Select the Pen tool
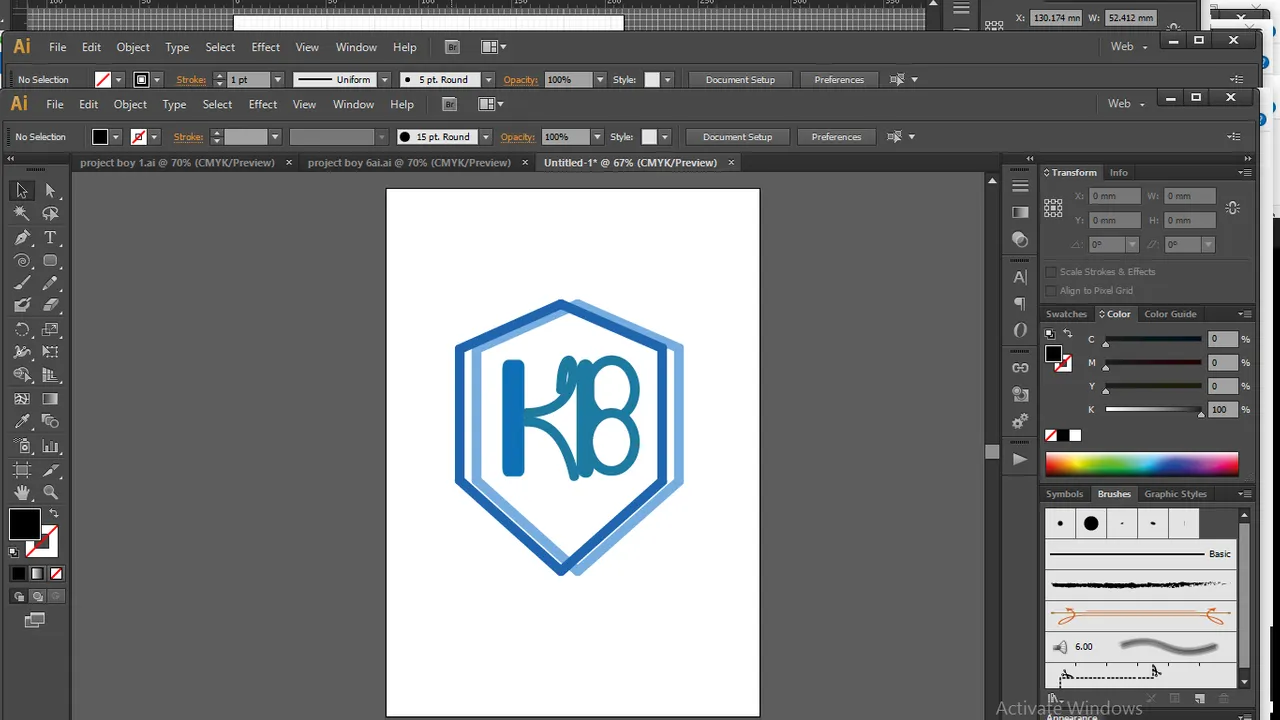Viewport: 1280px width, 720px height. pyautogui.click(x=22, y=238)
